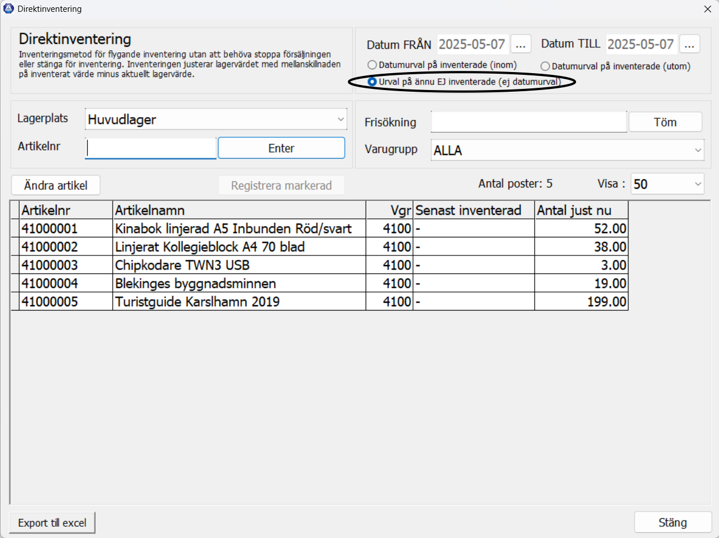Click Registrera markerad button
Viewport: 719px width, 538px height.
click(x=281, y=185)
